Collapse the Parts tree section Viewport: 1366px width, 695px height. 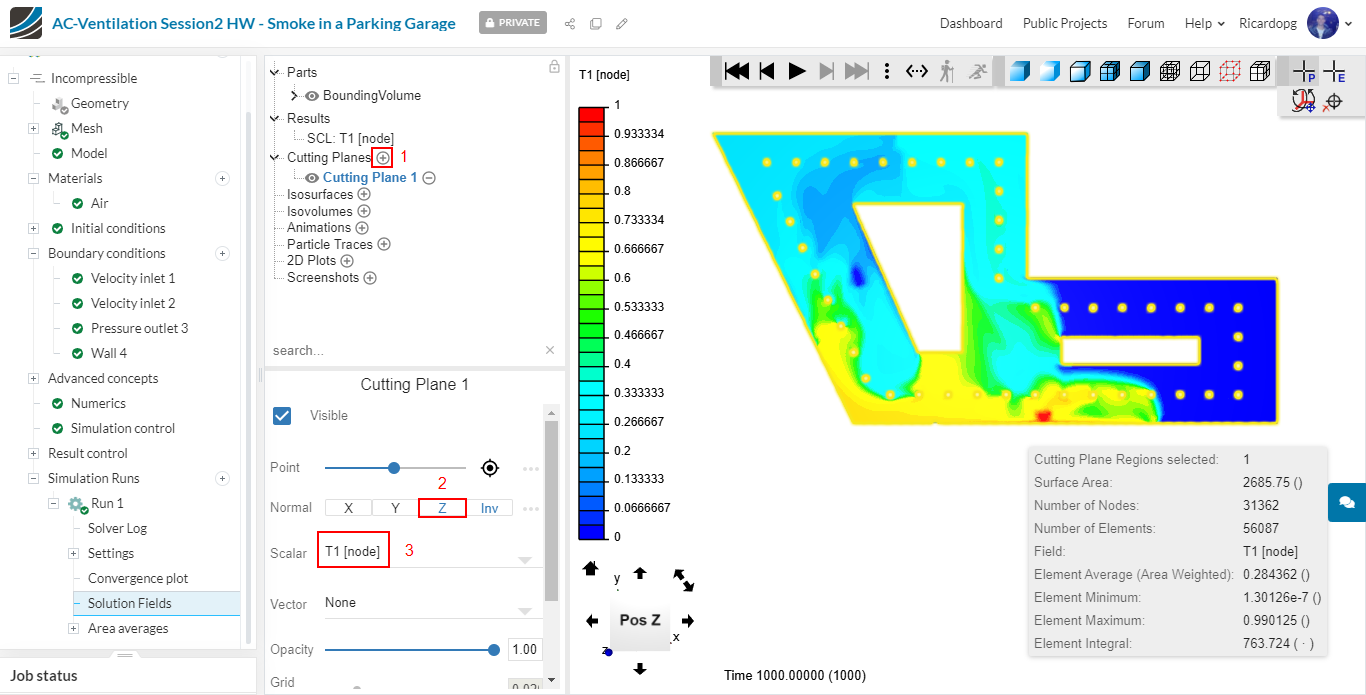pyautogui.click(x=275, y=72)
